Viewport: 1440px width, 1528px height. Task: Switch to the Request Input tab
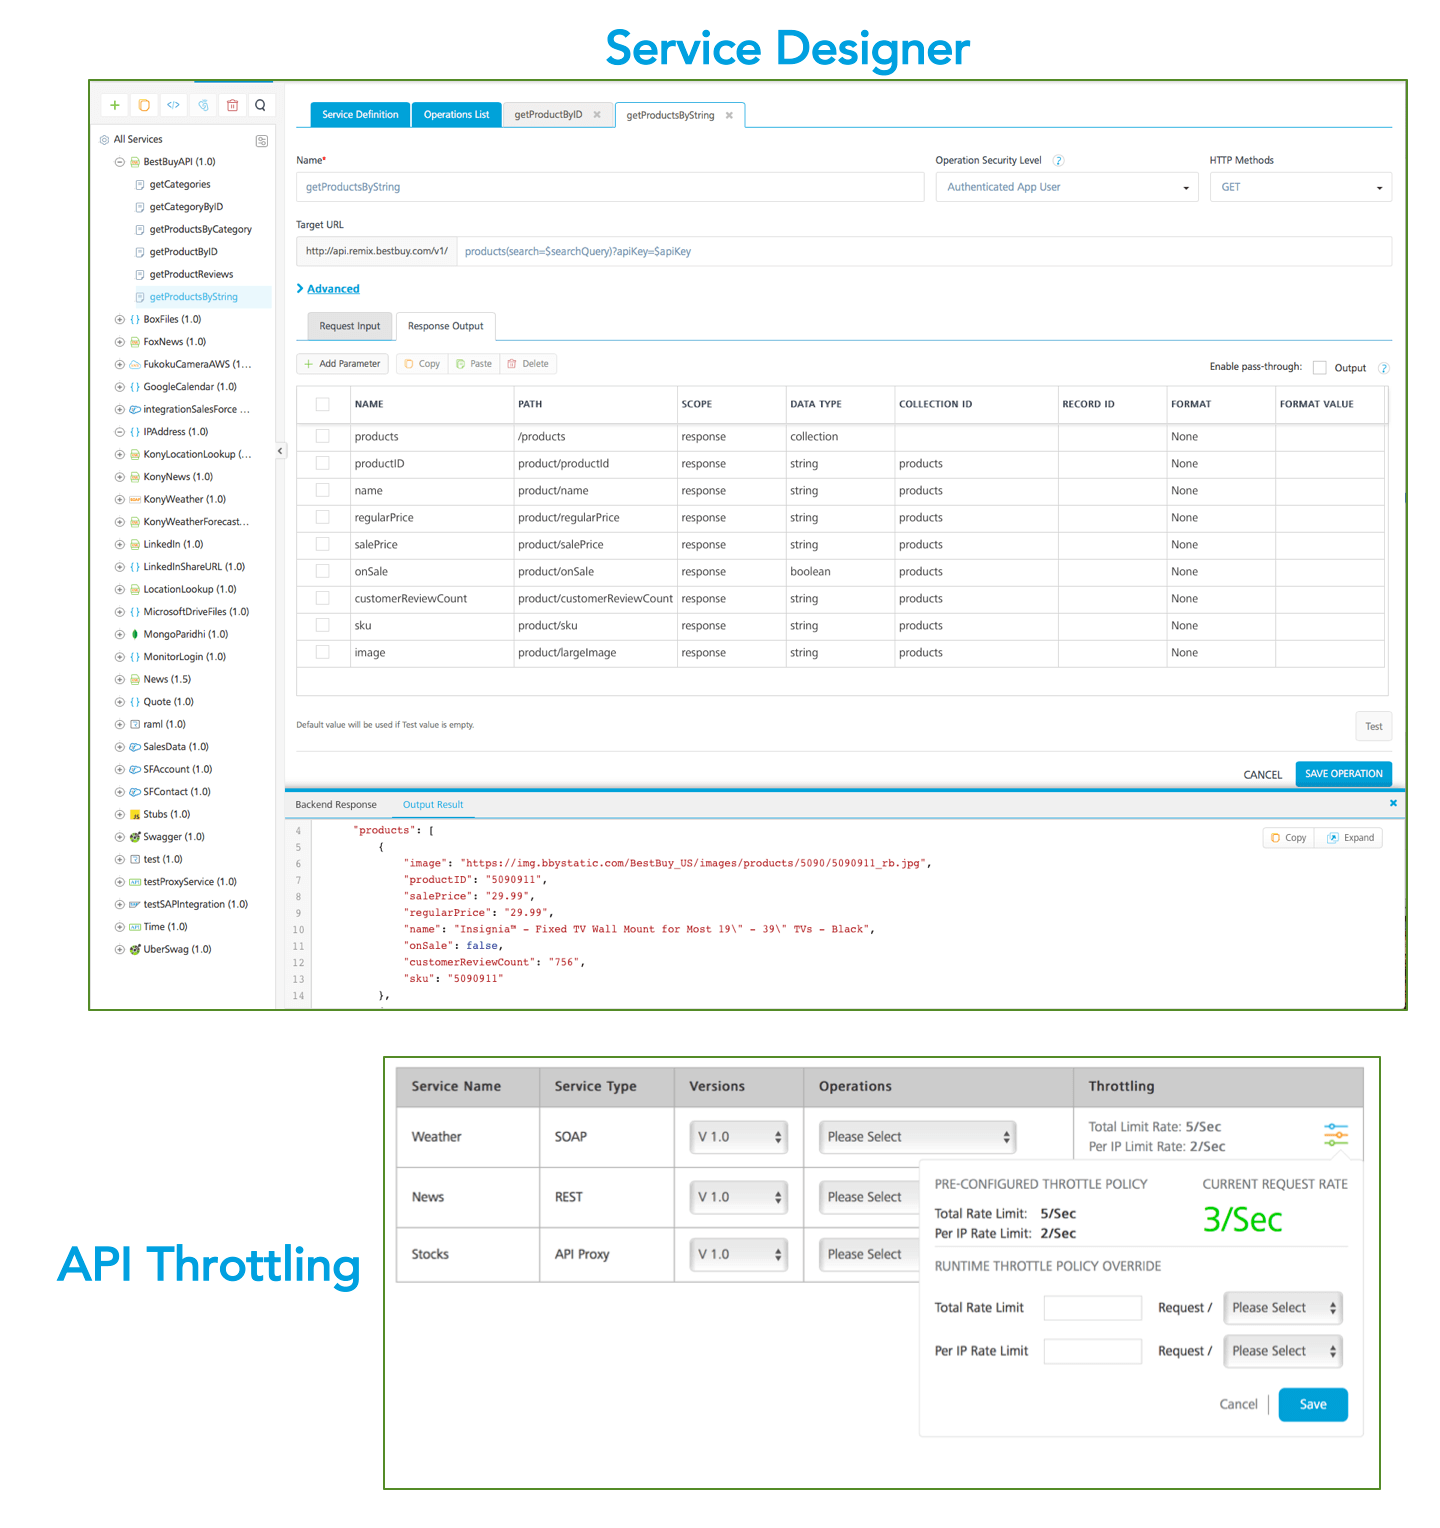350,326
